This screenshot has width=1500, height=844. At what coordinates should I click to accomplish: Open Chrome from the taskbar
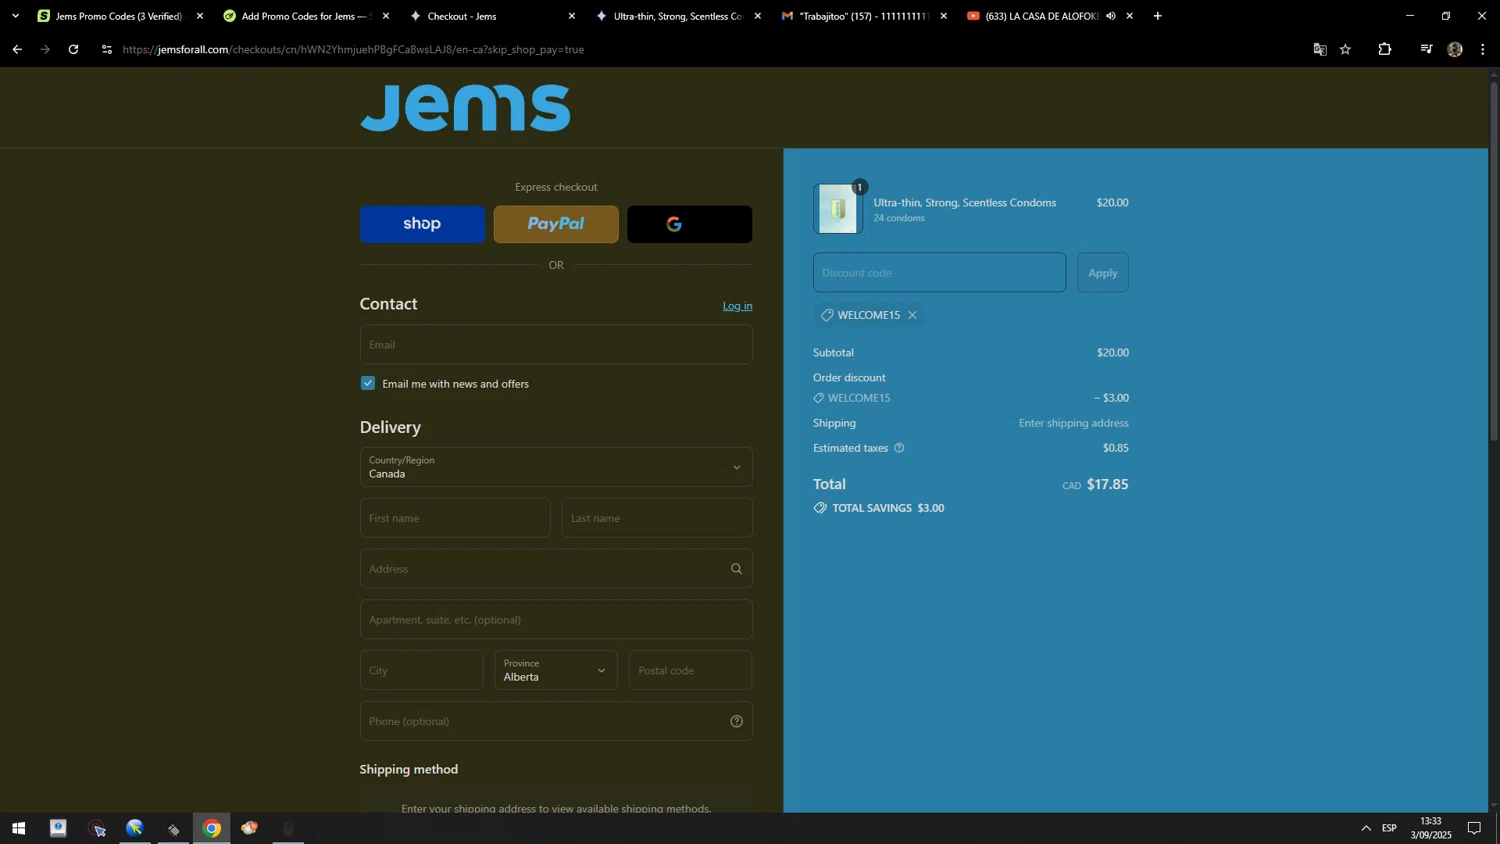pos(212,828)
